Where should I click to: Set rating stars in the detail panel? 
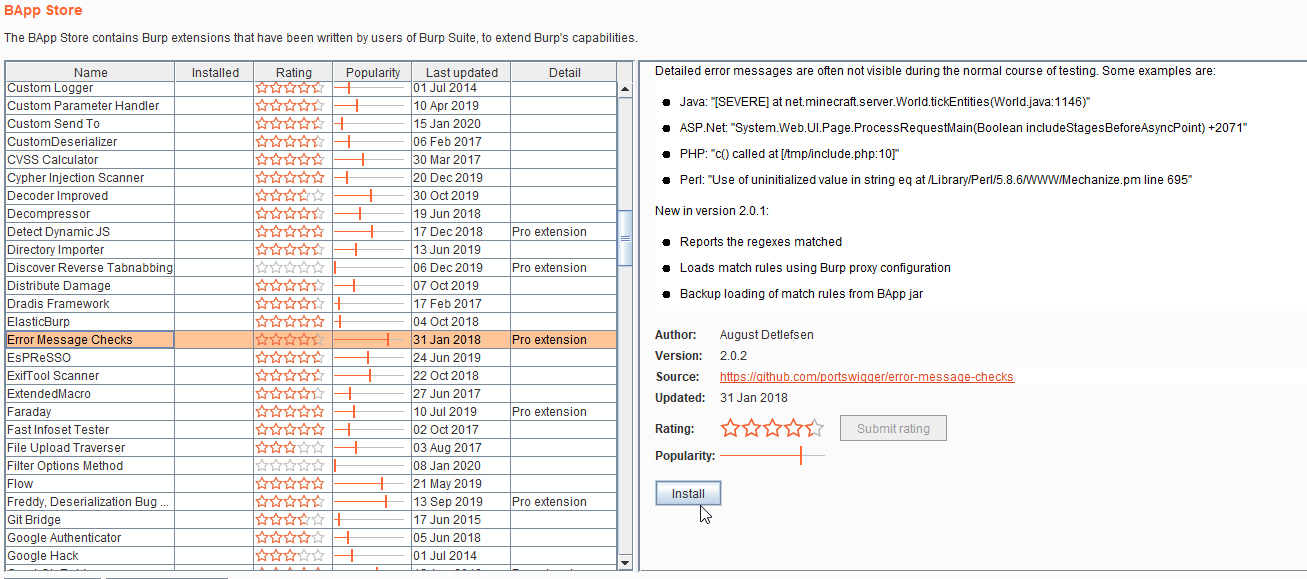coord(773,429)
